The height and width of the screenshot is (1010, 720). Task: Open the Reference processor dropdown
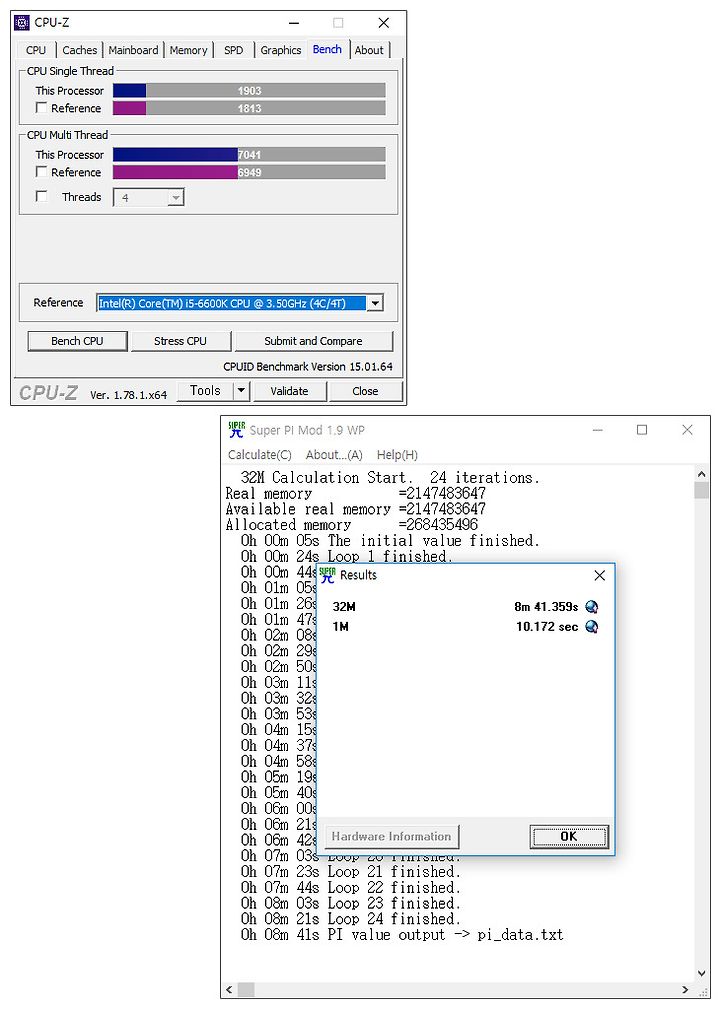click(375, 303)
